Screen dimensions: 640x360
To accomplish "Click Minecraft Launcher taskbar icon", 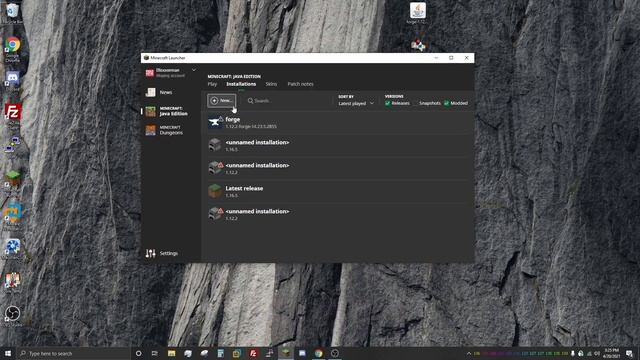I will (286, 353).
